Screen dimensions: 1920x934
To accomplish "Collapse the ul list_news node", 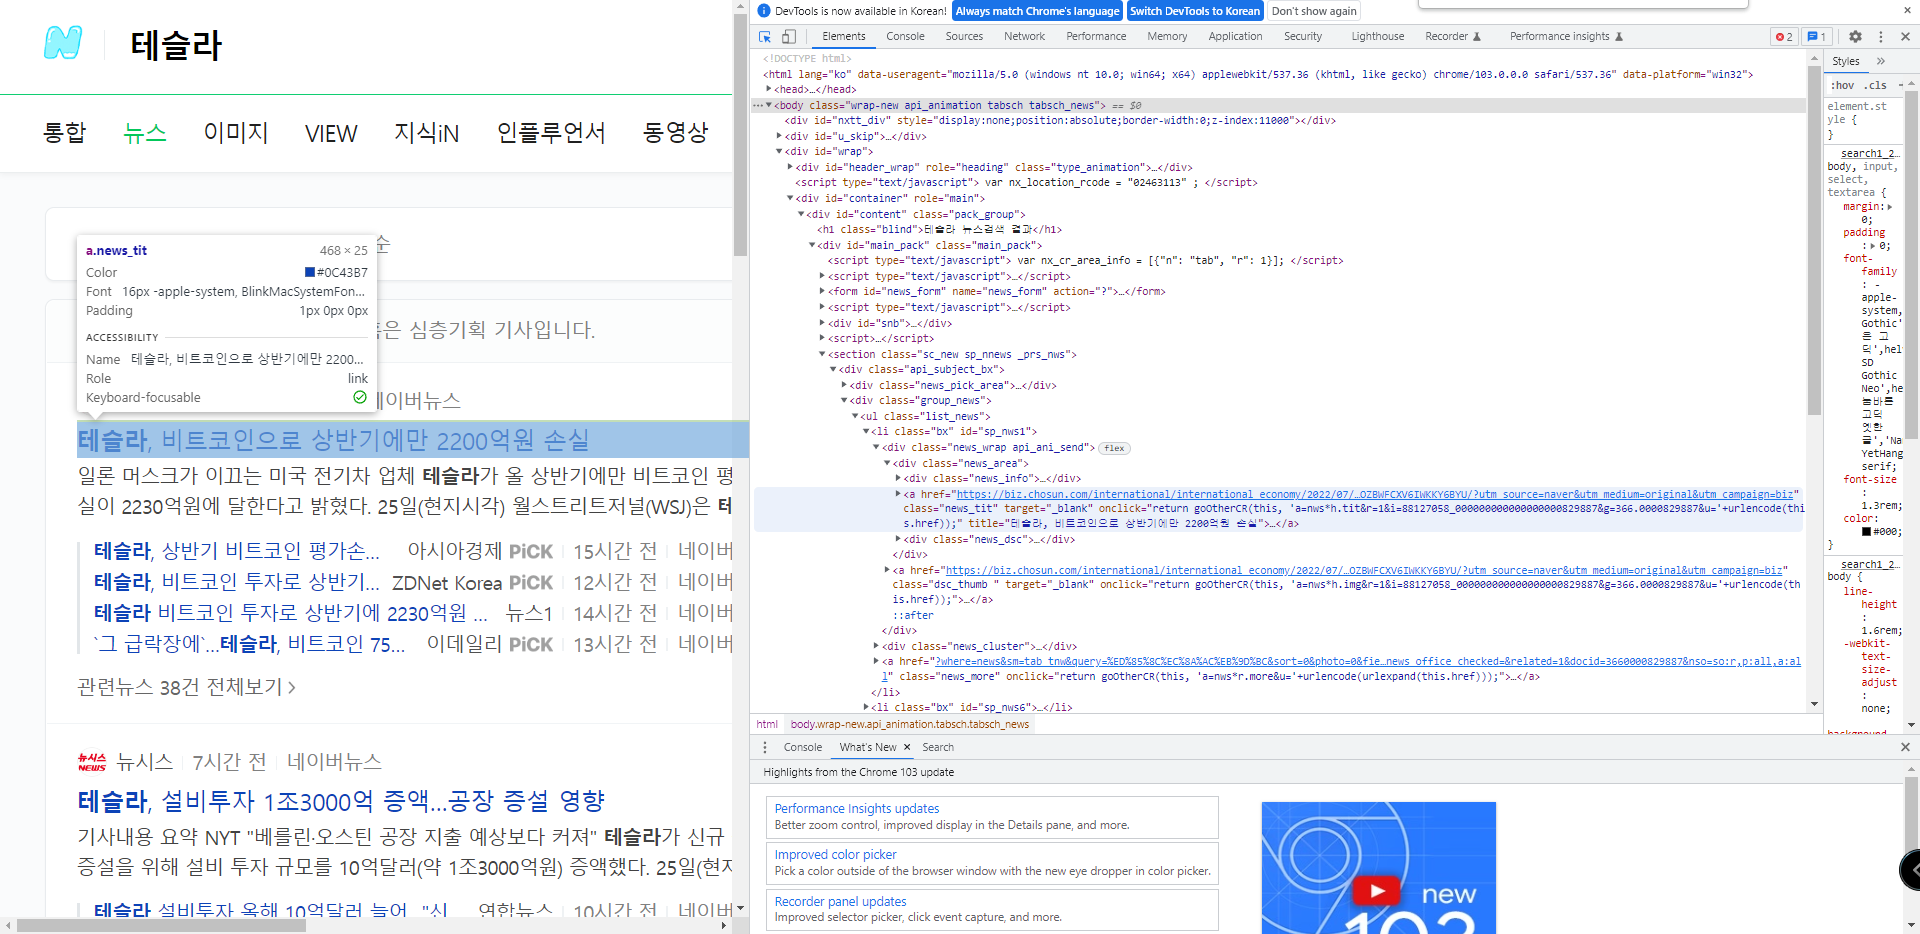I will pos(856,416).
